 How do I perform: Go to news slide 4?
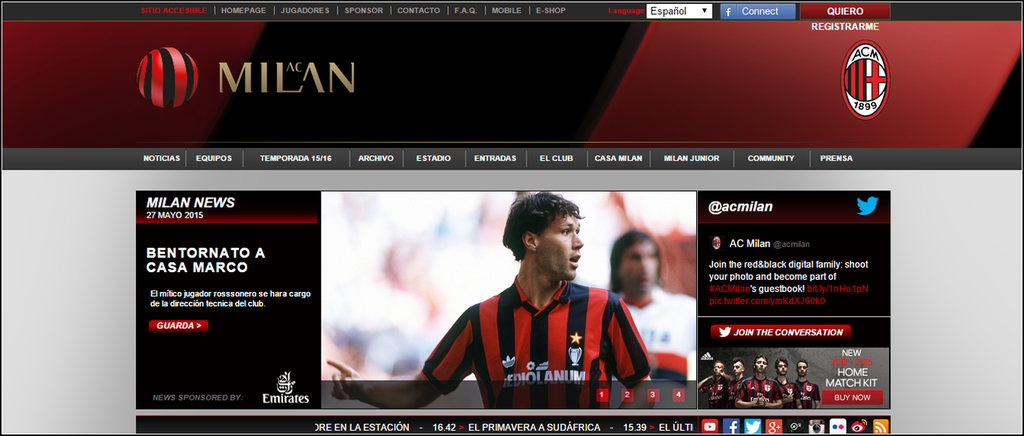(x=679, y=395)
